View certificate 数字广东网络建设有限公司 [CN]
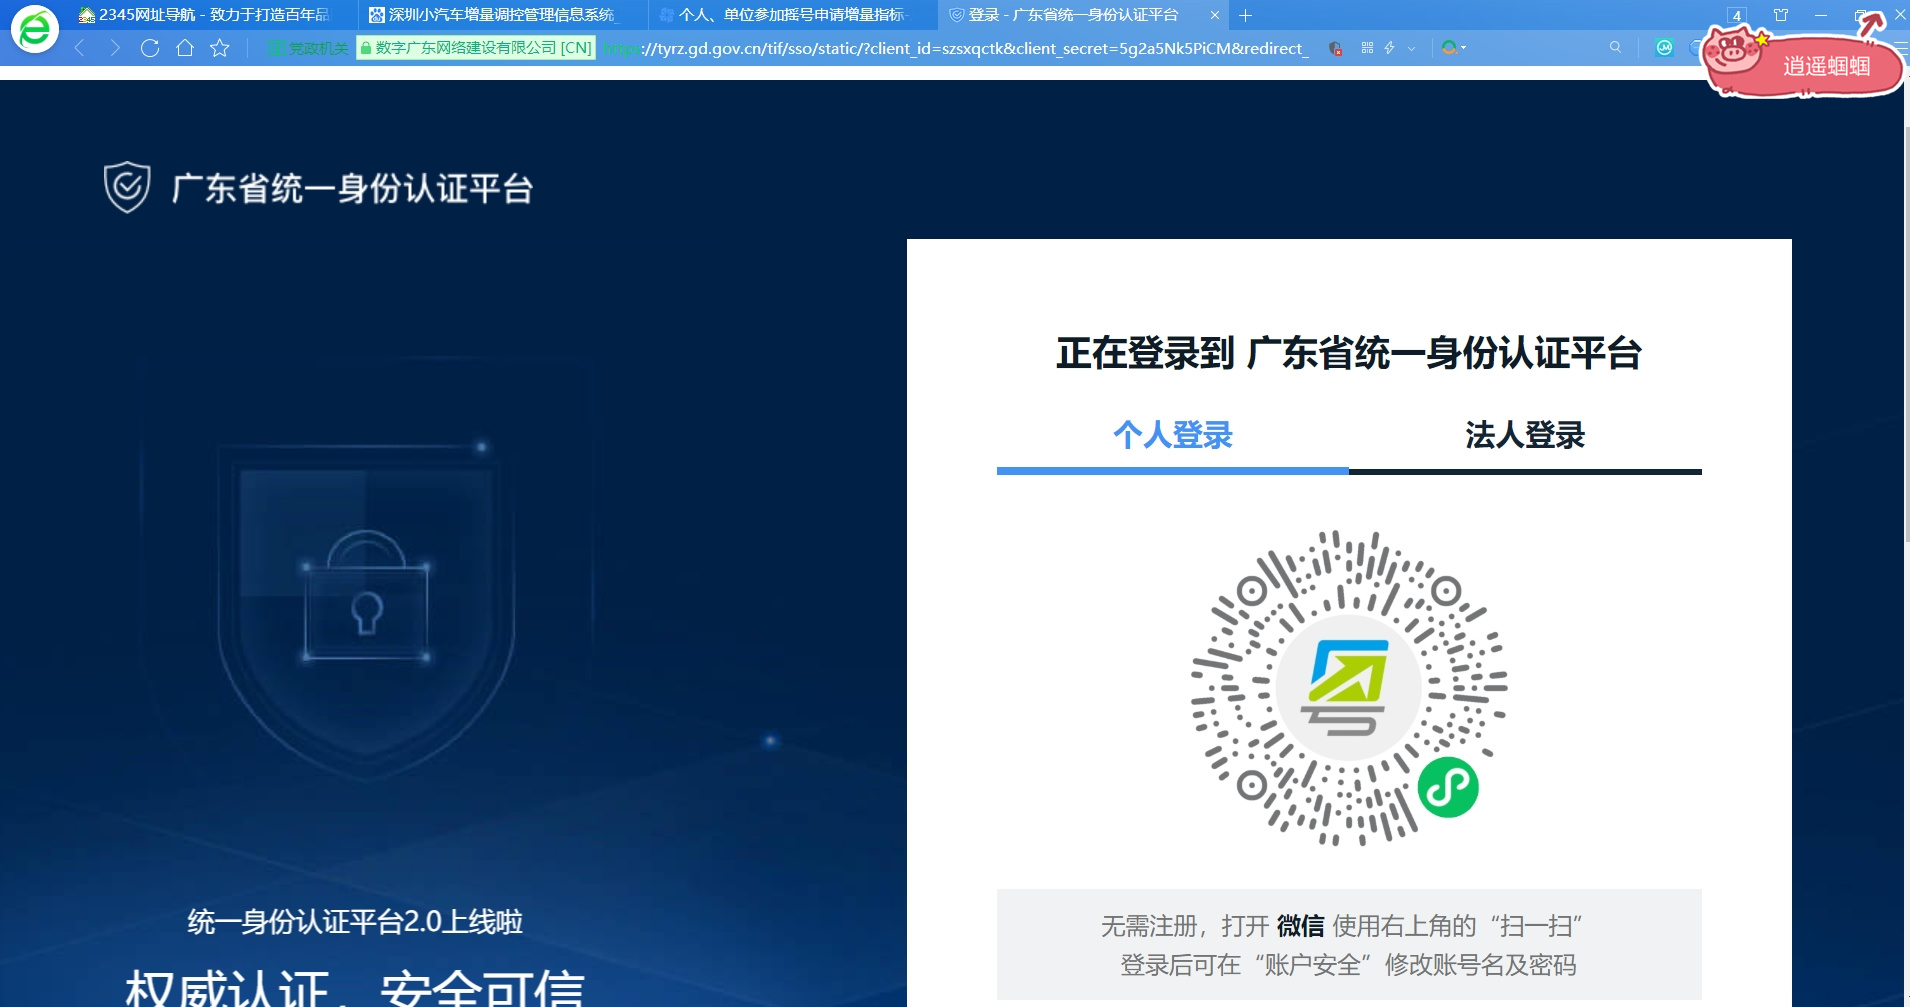The image size is (1910, 1007). (x=476, y=48)
